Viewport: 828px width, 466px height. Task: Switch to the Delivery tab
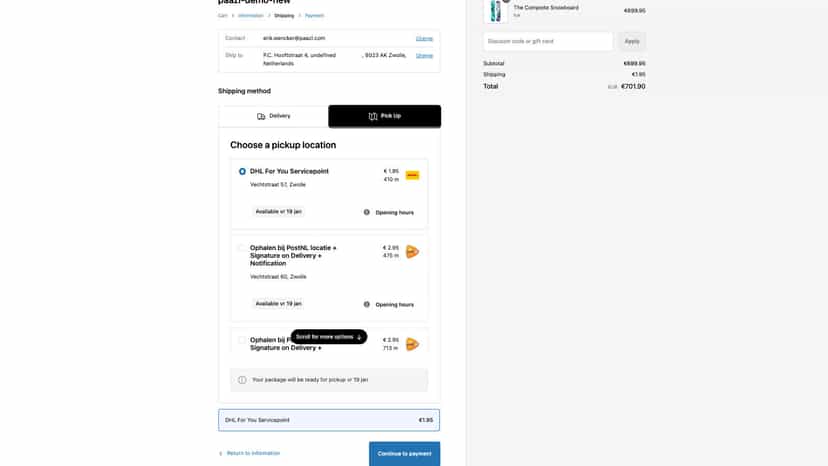point(274,116)
